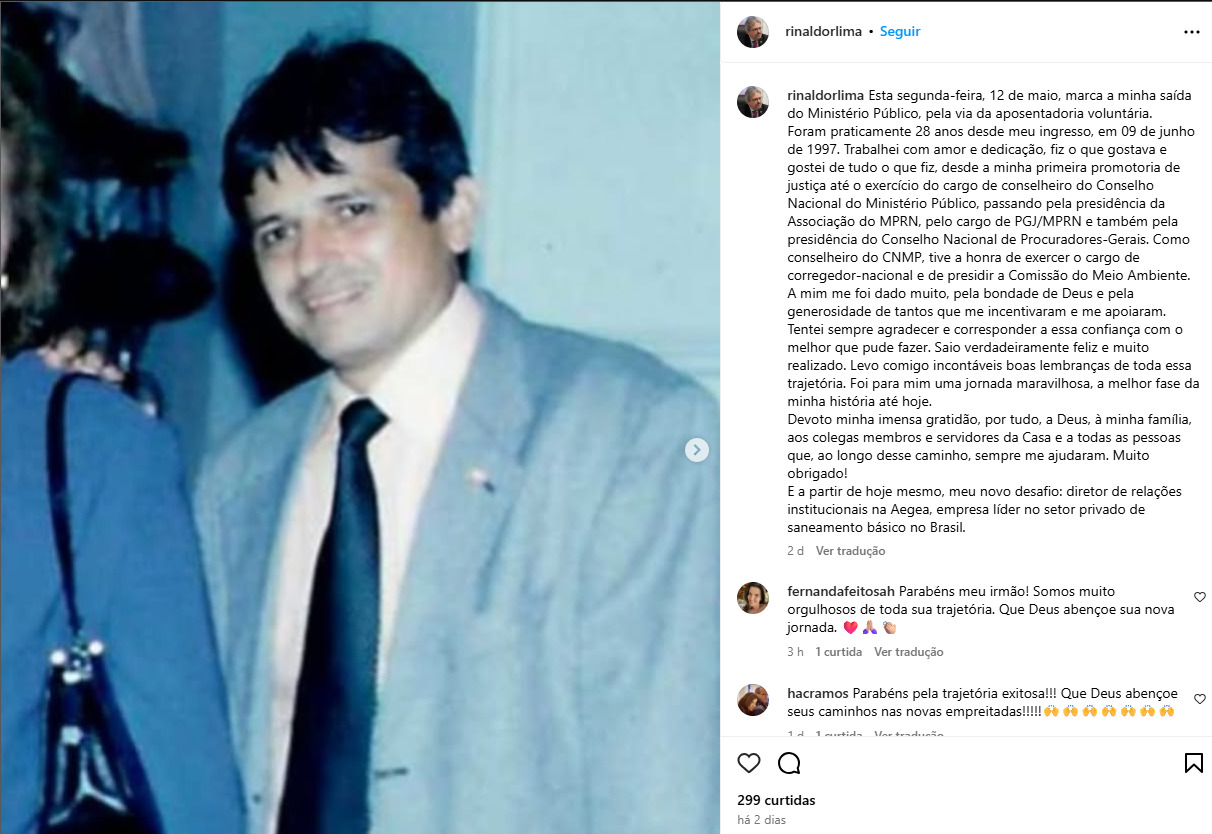View the 299 curtidas likes list

click(x=776, y=800)
